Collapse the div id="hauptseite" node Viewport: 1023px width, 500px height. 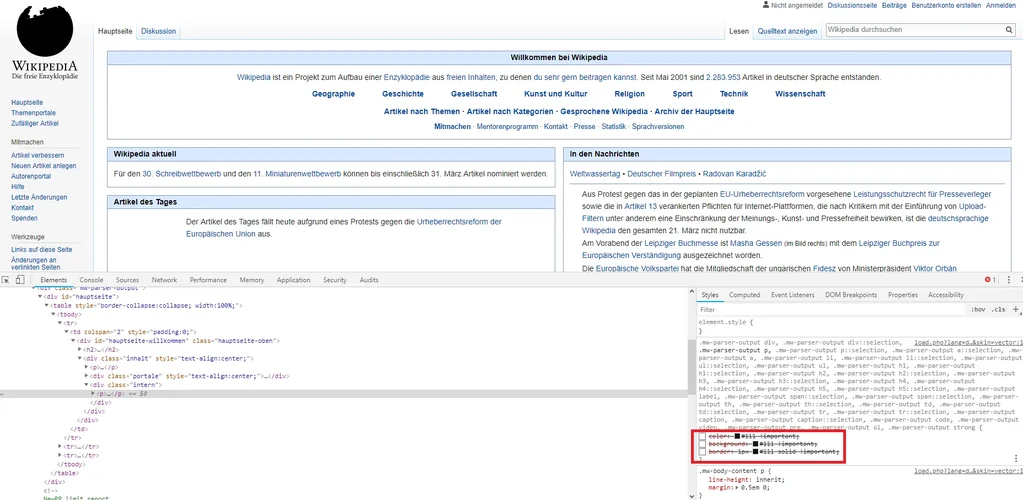(x=40, y=296)
